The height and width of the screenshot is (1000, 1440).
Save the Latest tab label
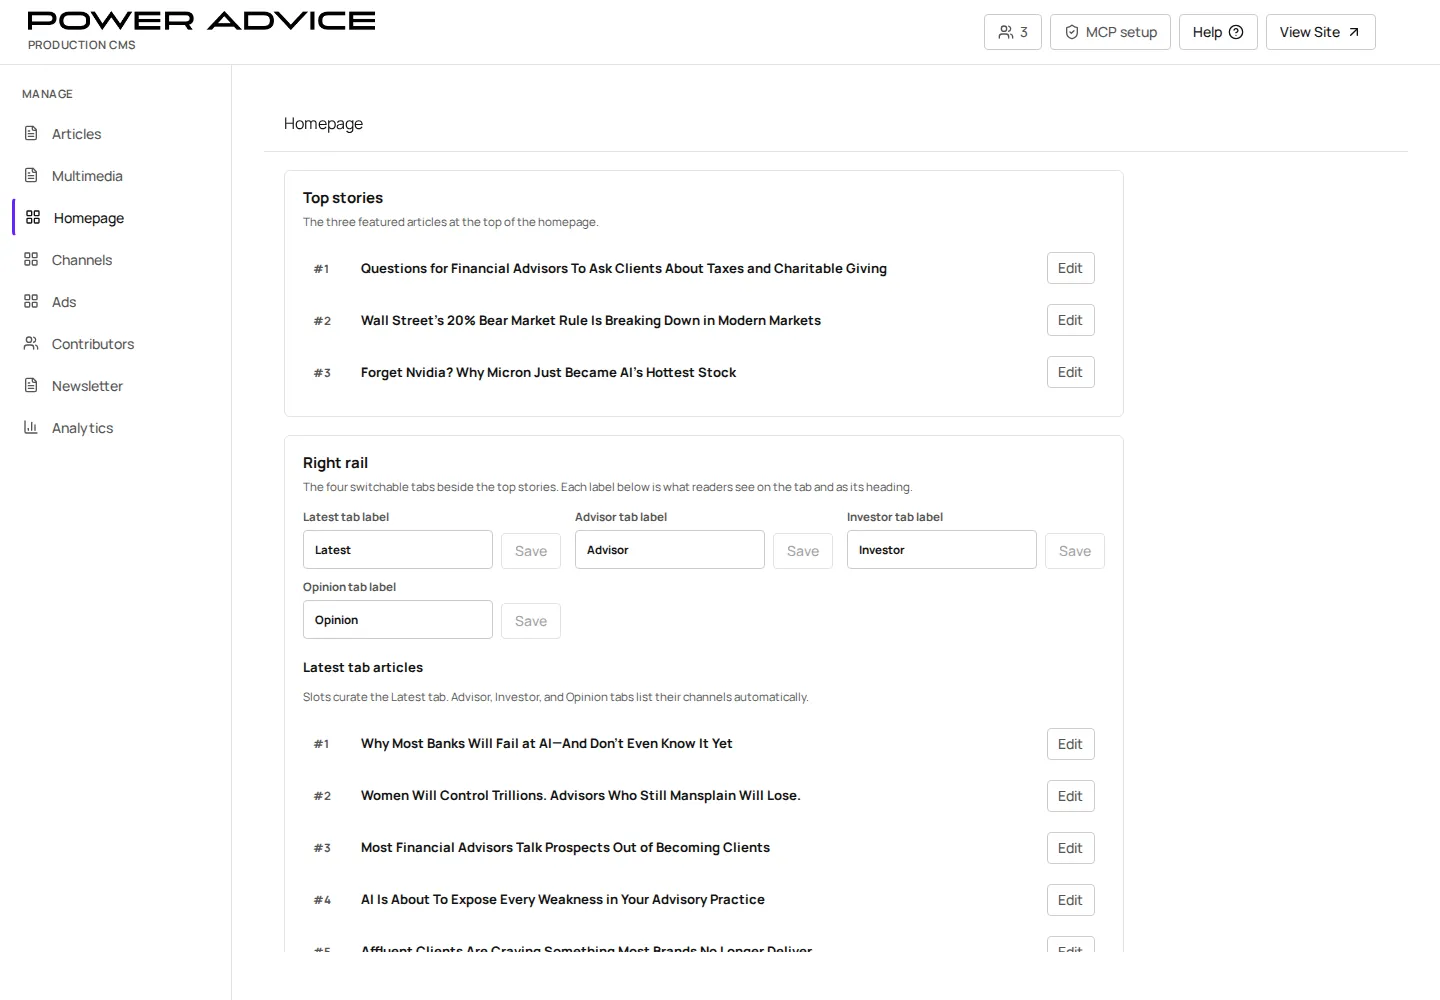click(531, 551)
